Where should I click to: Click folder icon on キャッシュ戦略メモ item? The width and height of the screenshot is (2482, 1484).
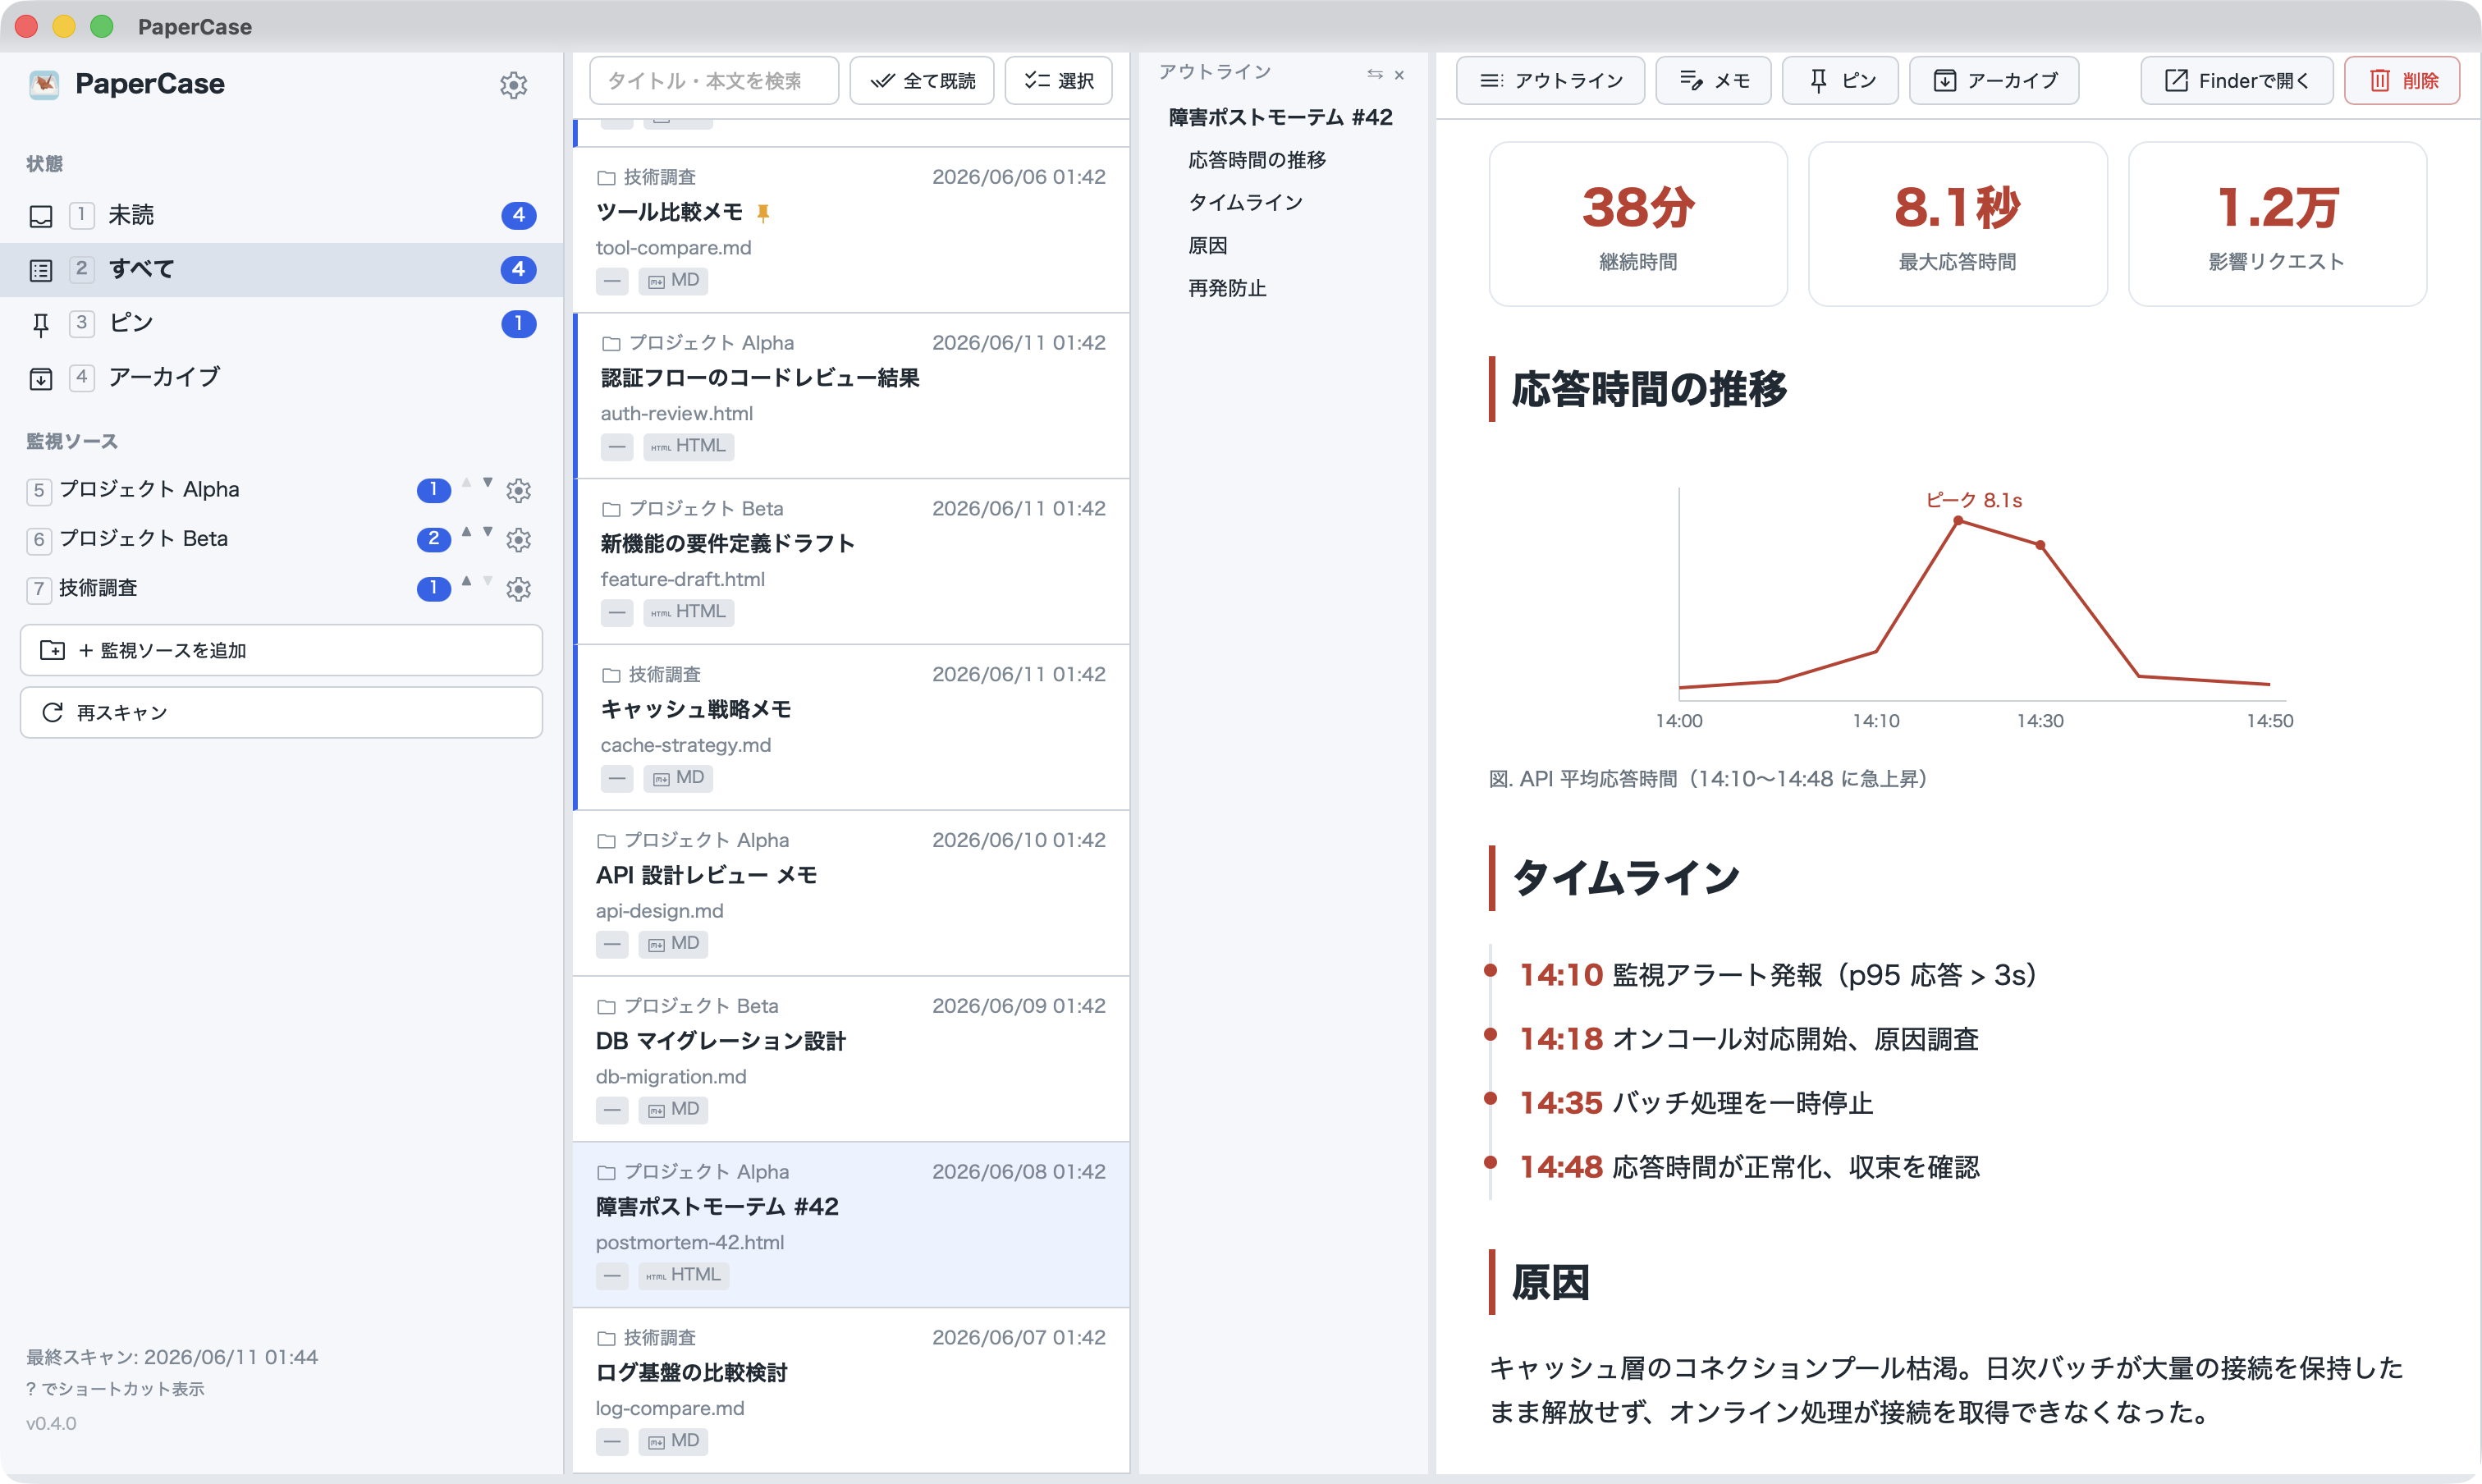click(x=611, y=676)
